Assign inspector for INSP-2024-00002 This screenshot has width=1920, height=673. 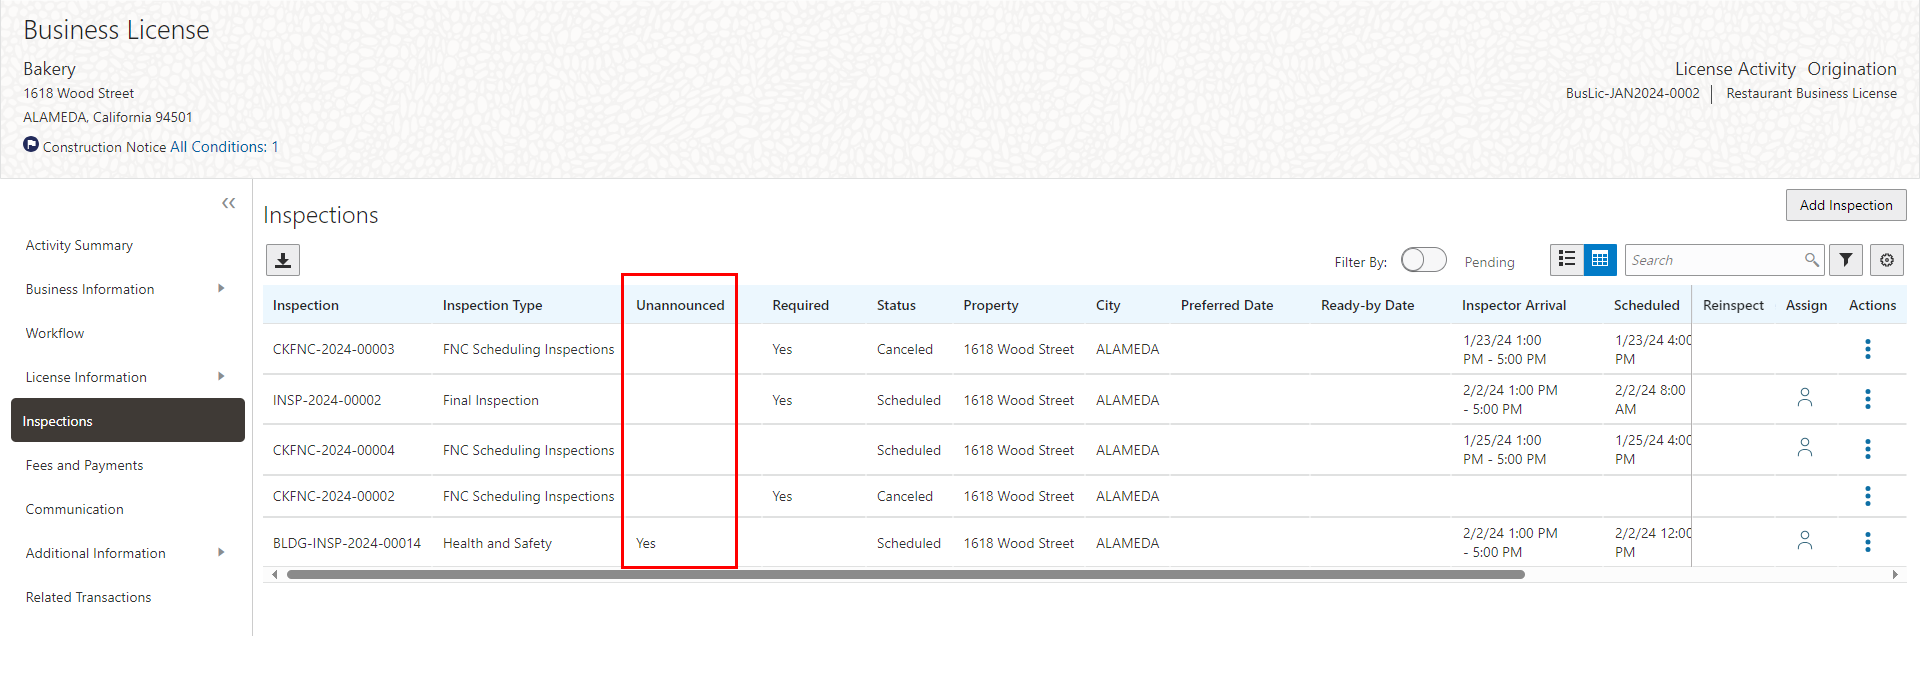[1805, 398]
